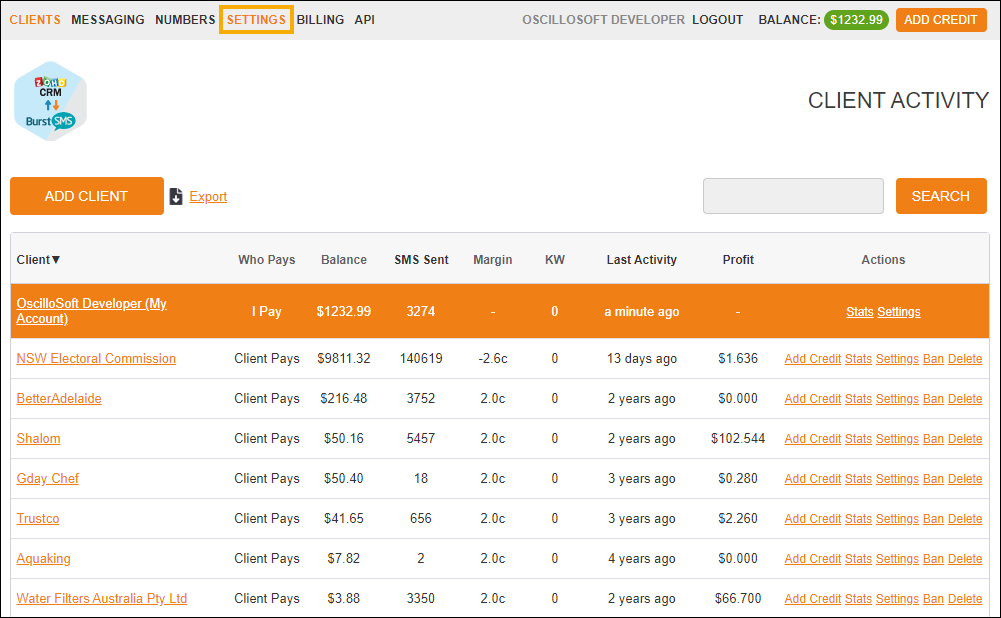The width and height of the screenshot is (1001, 618).
Task: Open Settings for BetterAdelaide
Action: 897,399
